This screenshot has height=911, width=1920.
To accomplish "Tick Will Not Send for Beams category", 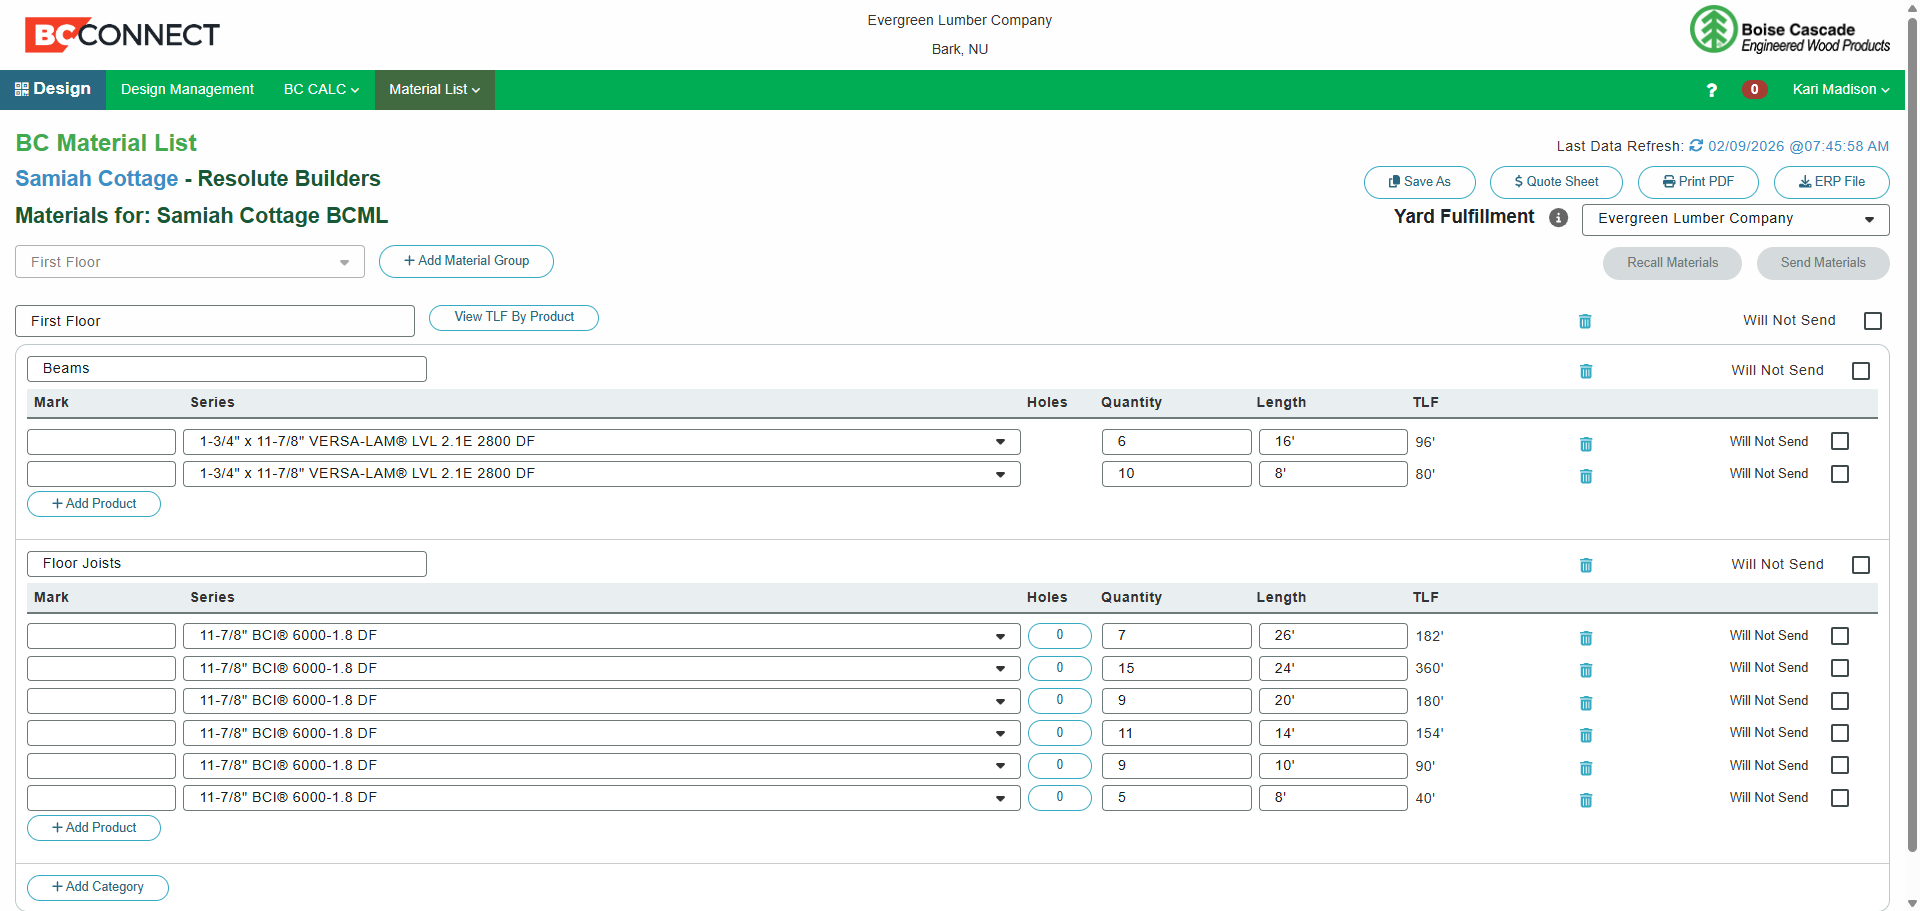I will [1861, 371].
